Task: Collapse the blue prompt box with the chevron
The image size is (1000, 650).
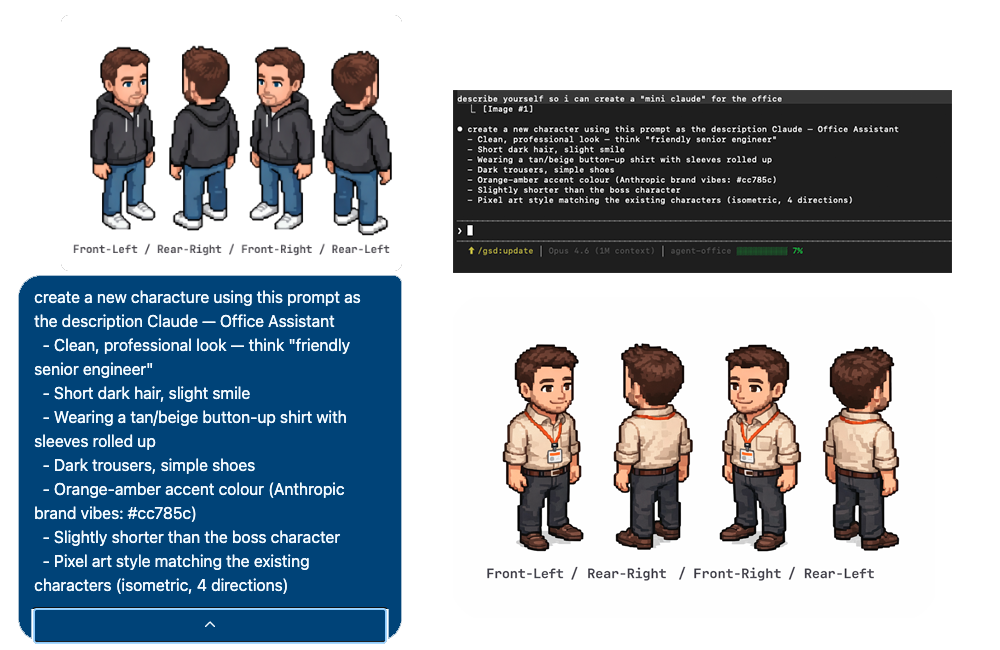Action: tap(210, 624)
